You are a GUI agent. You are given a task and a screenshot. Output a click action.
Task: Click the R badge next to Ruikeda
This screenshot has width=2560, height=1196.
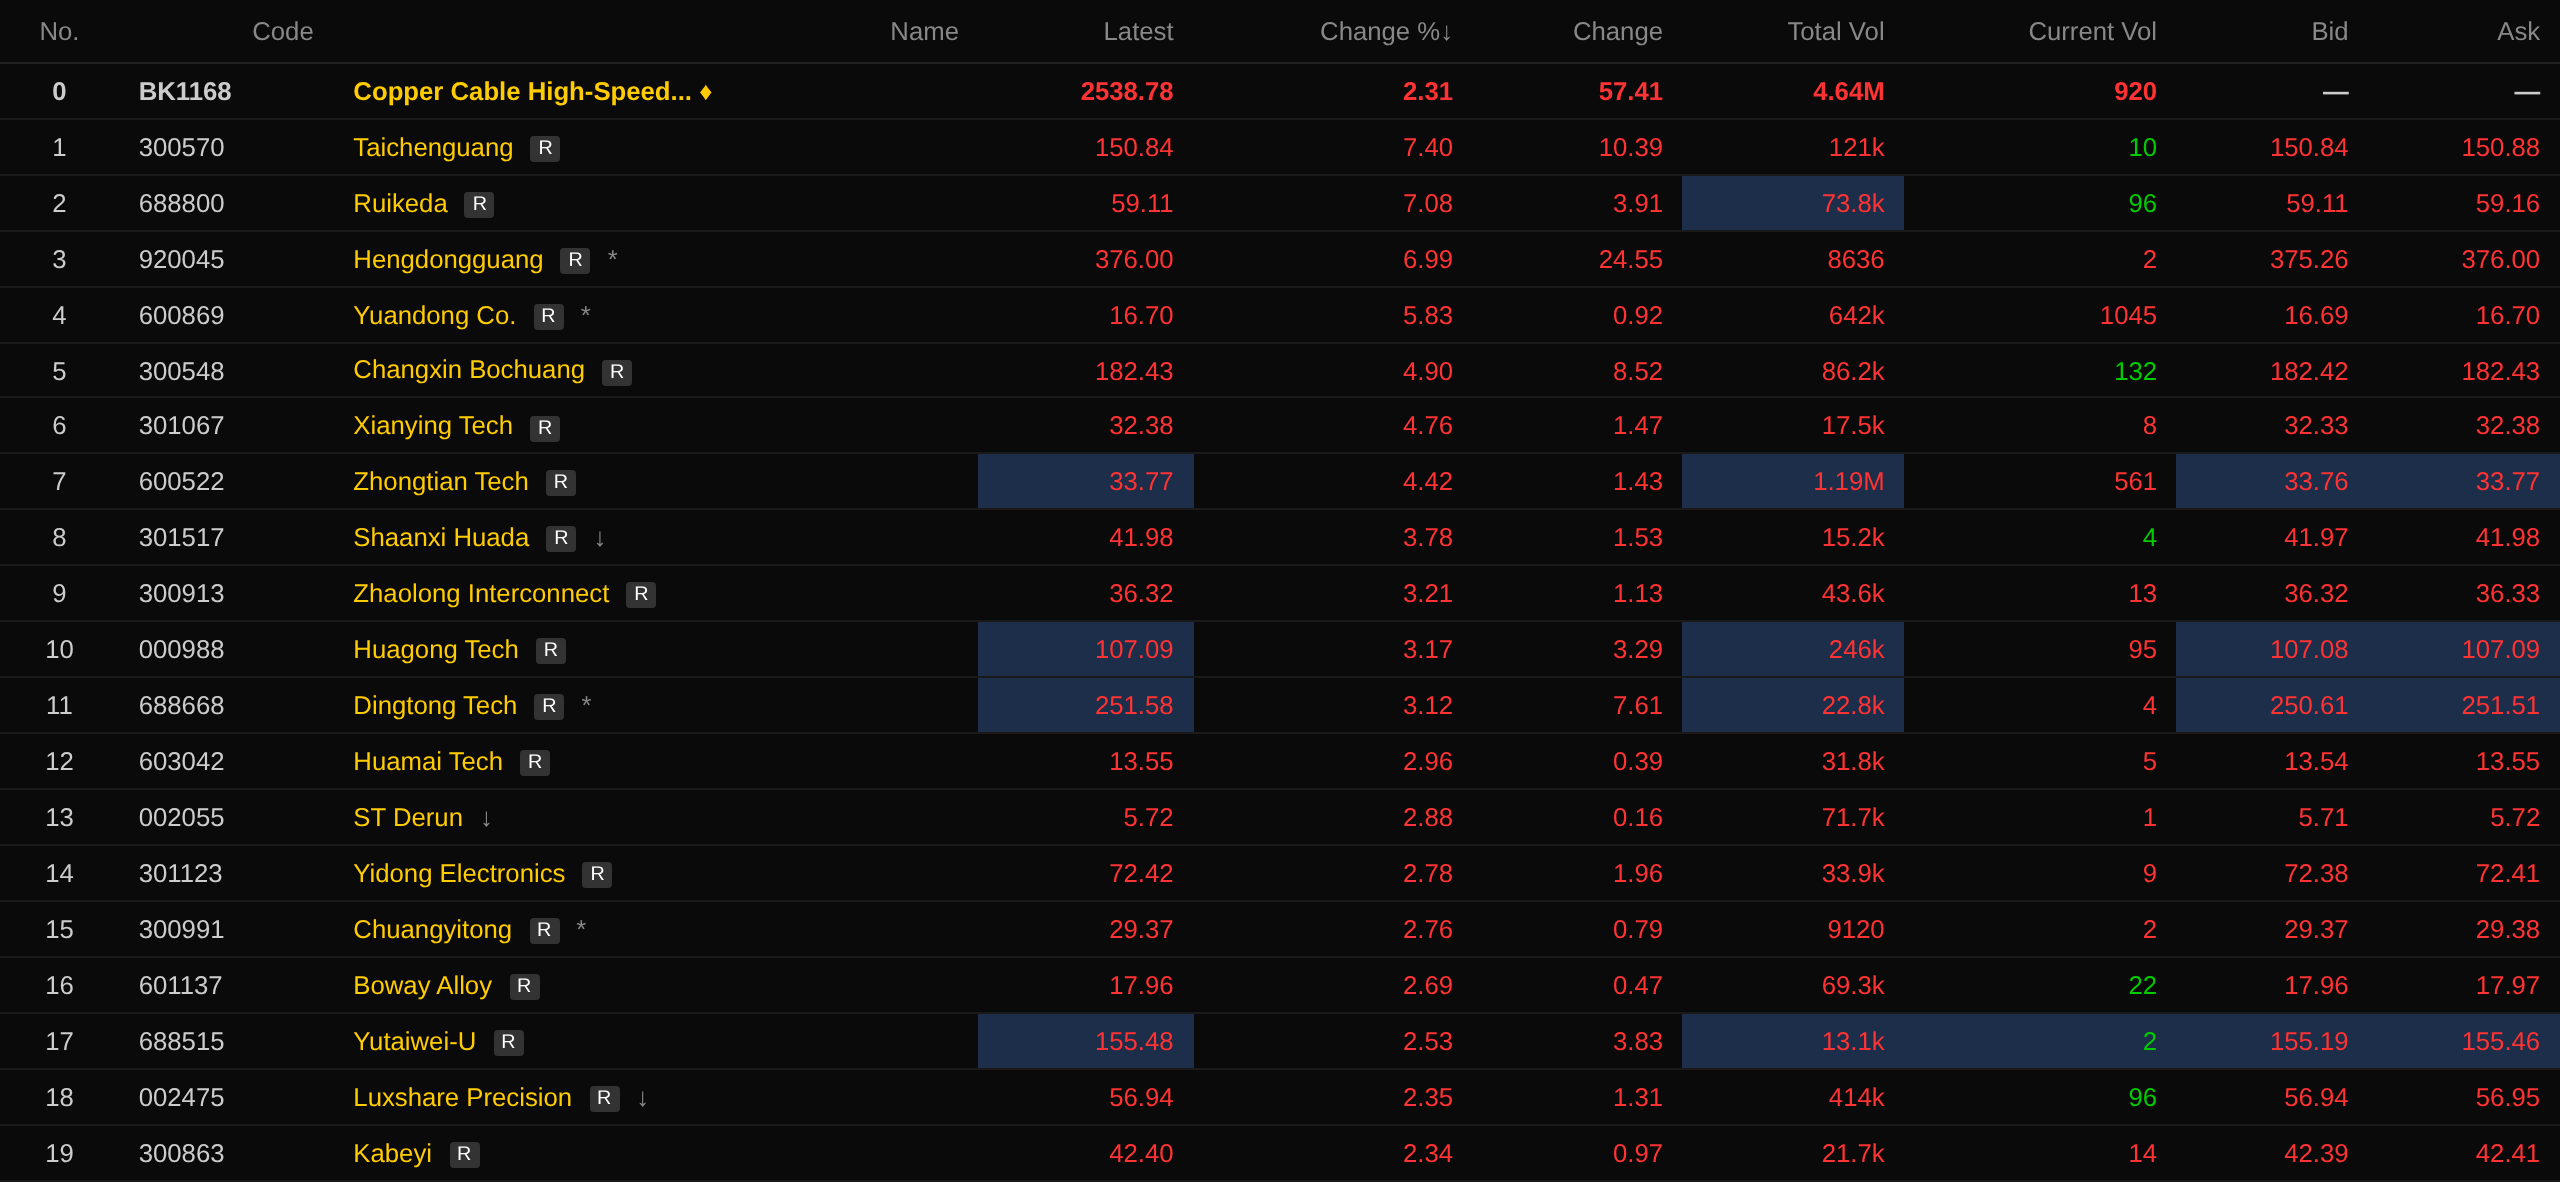(479, 204)
